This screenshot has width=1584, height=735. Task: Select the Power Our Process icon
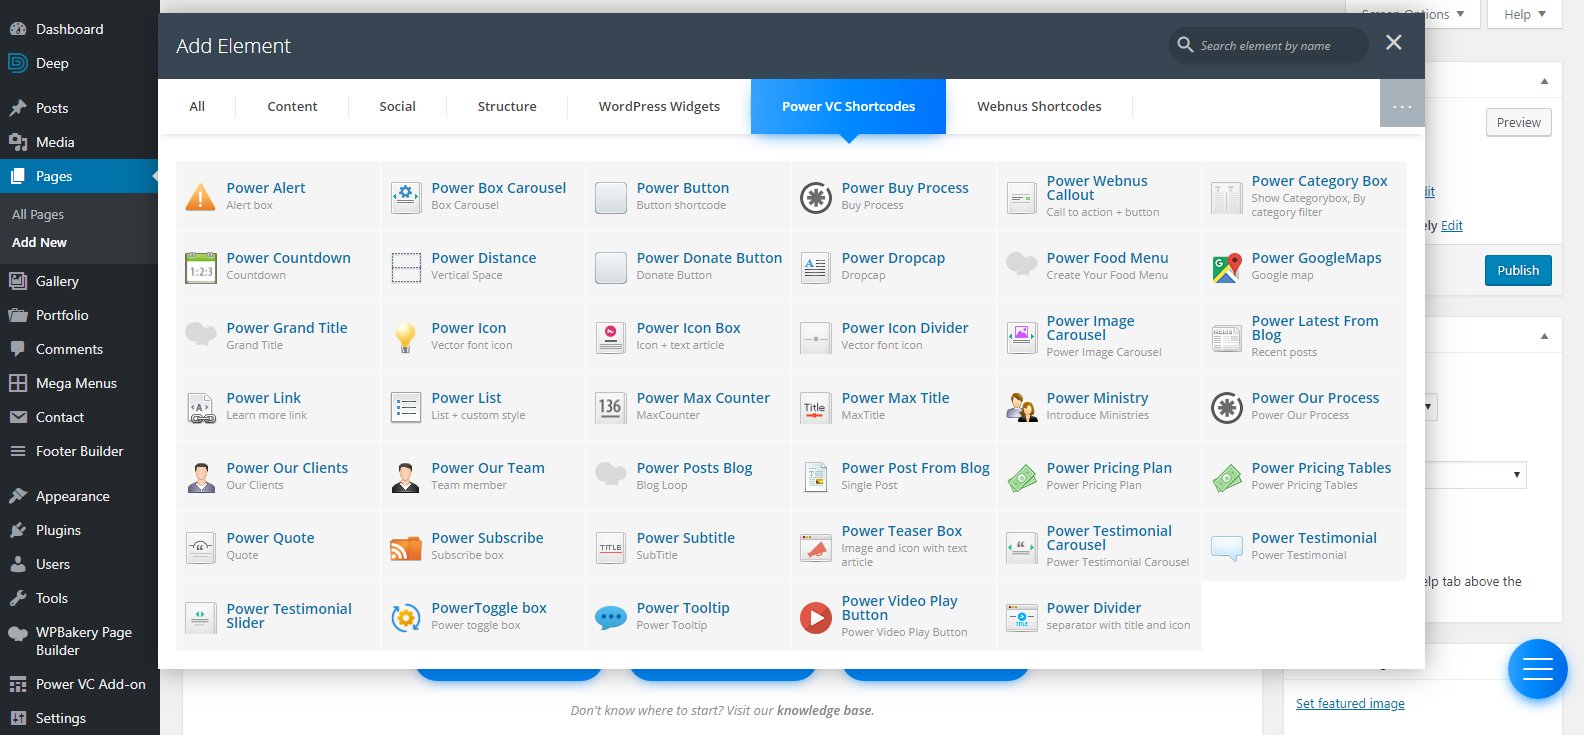click(1226, 407)
